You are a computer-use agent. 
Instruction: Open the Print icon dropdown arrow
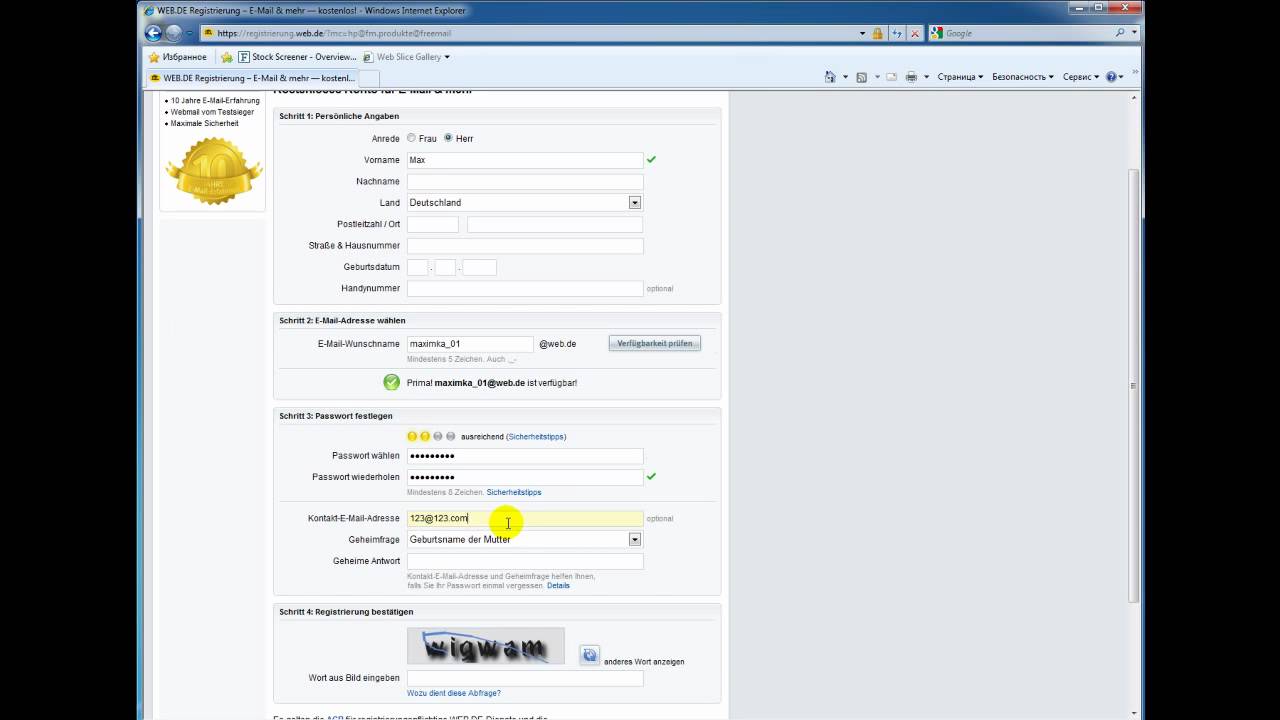click(x=926, y=77)
